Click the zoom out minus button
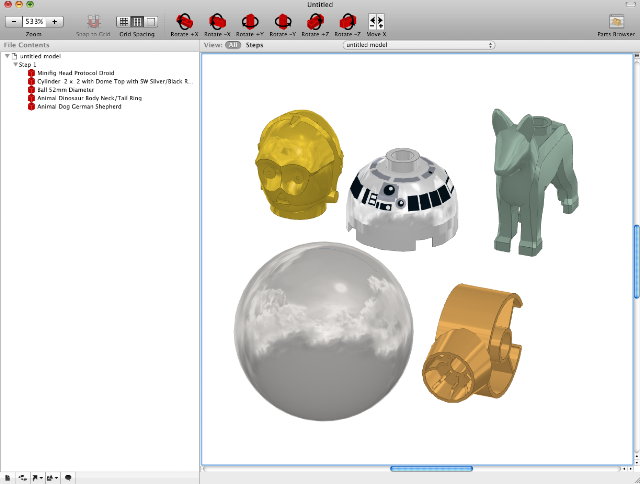 pyautogui.click(x=14, y=22)
